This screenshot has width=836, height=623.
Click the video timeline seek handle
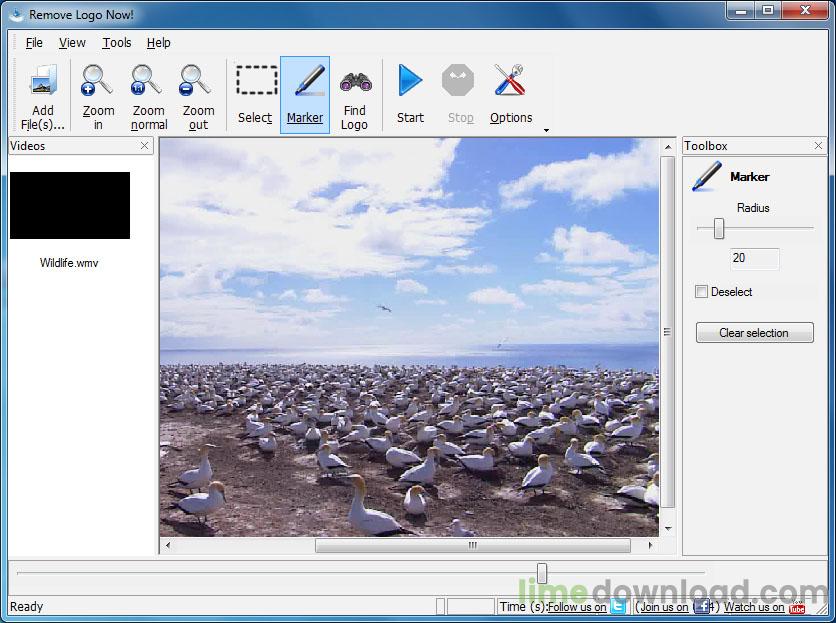(x=542, y=573)
